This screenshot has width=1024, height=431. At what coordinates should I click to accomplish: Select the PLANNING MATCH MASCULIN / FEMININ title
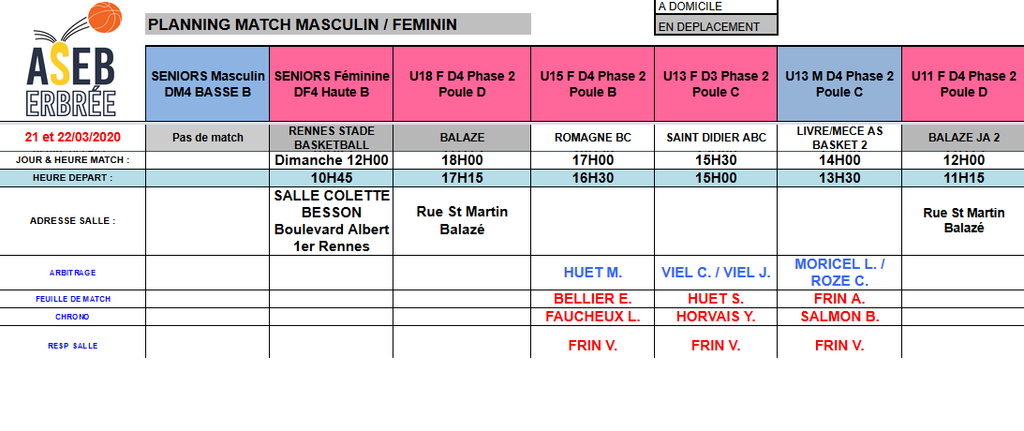[x=302, y=23]
